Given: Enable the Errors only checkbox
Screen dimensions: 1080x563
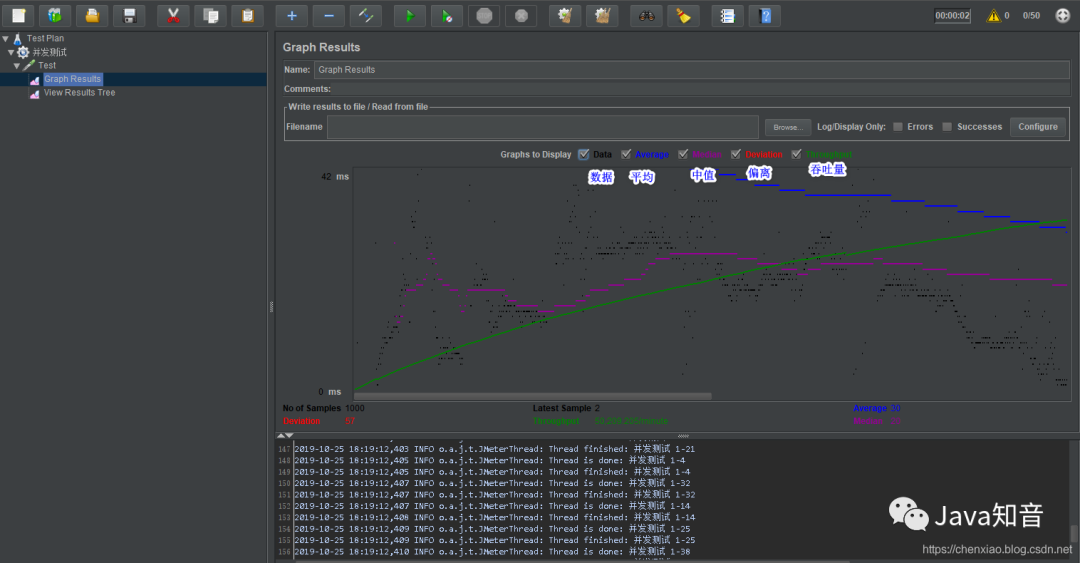Looking at the screenshot, I should [x=898, y=127].
